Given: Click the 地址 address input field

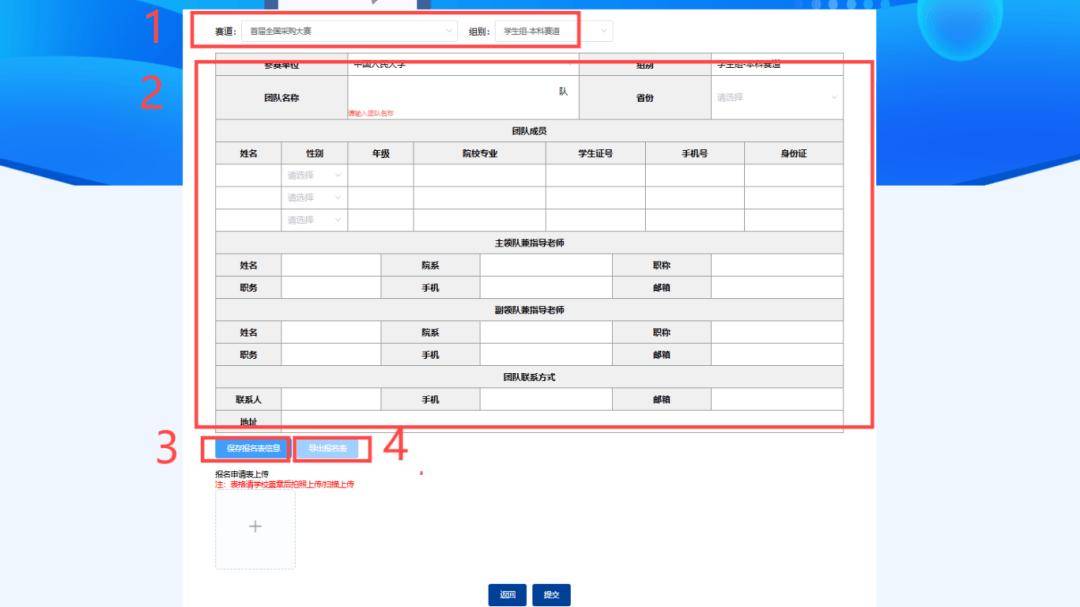Looking at the screenshot, I should coord(450,420).
